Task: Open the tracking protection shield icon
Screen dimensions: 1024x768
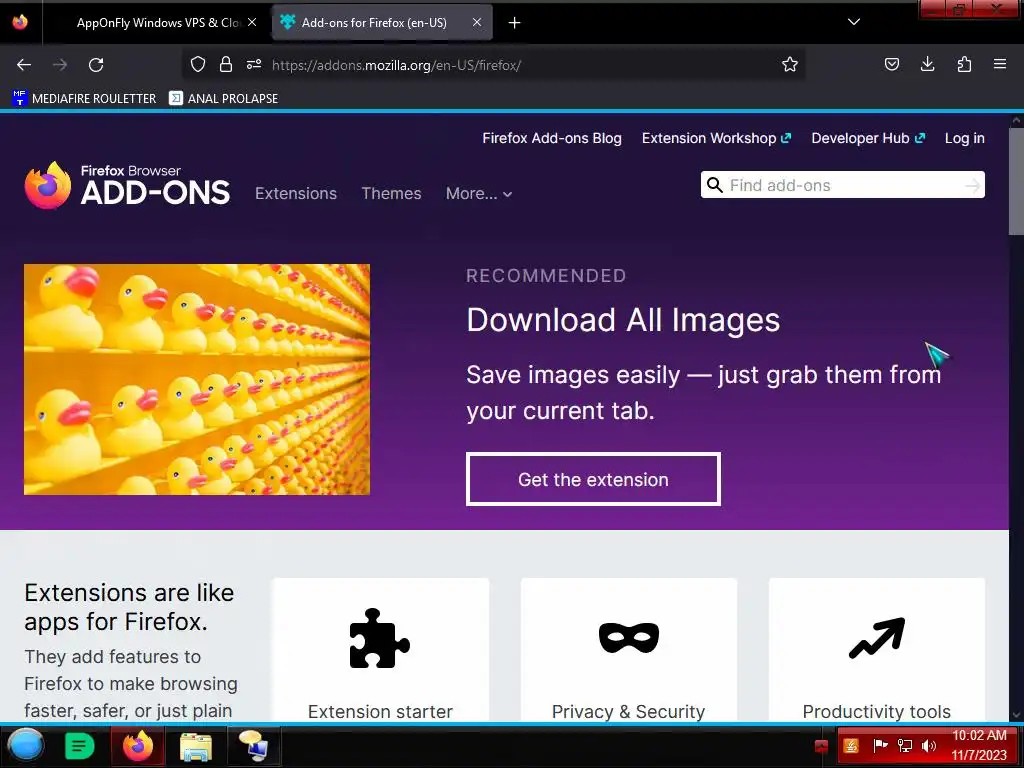Action: pos(198,64)
